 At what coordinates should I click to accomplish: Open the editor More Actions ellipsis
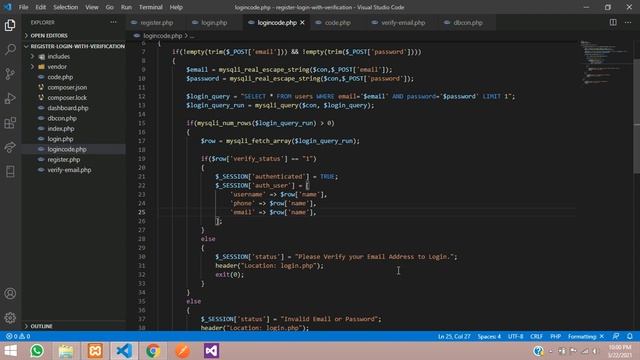pos(628,22)
